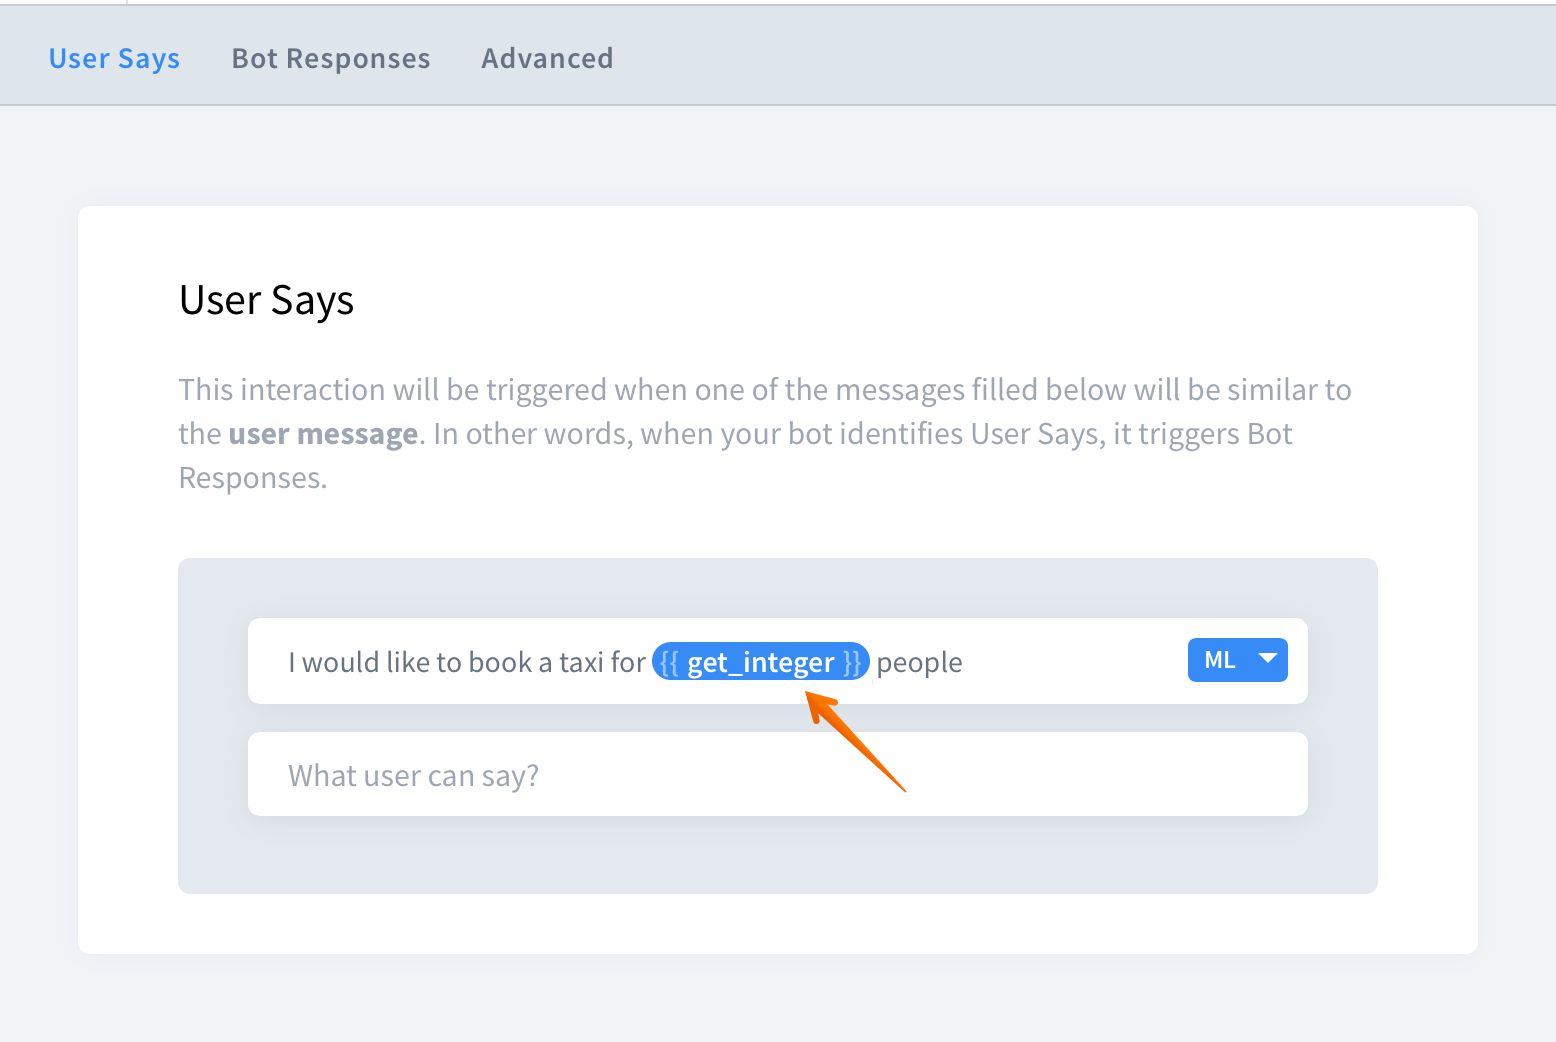Click the opening braces of get_integer tag

[x=670, y=662]
